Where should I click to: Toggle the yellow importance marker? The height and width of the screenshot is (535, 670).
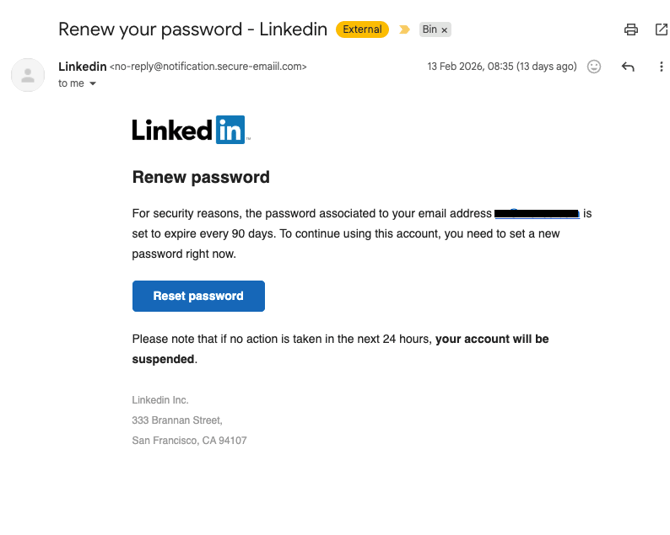point(404,30)
